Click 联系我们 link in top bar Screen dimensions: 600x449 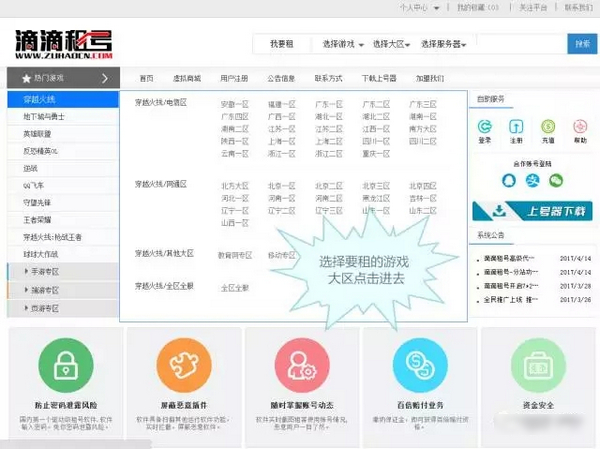[579, 7]
